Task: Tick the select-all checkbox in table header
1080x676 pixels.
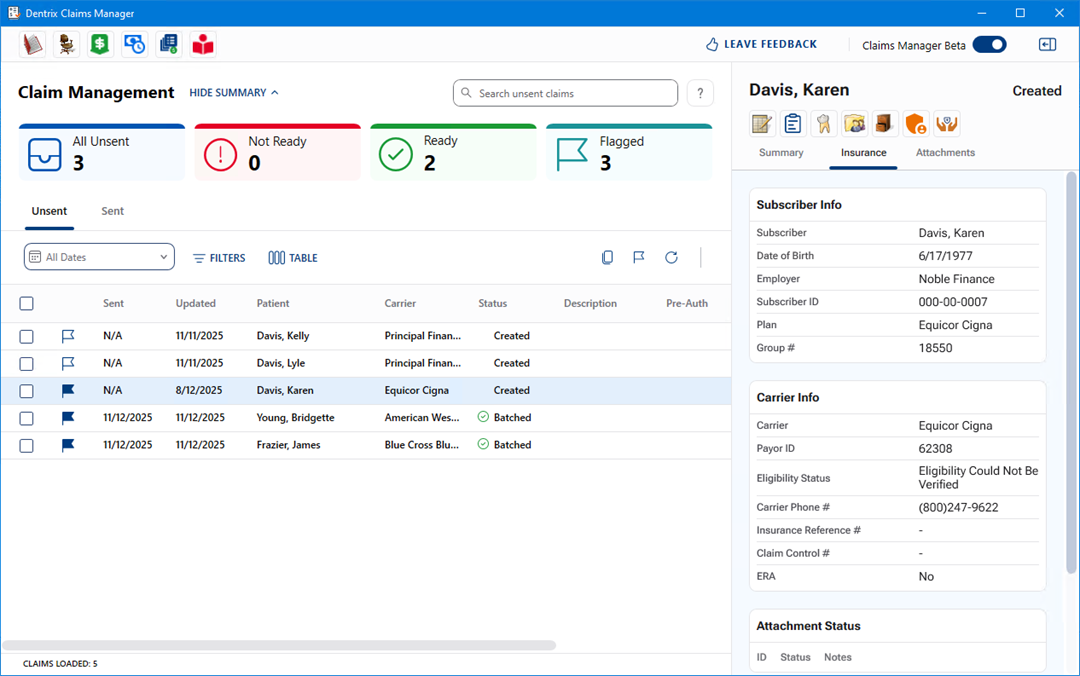Action: [x=27, y=304]
